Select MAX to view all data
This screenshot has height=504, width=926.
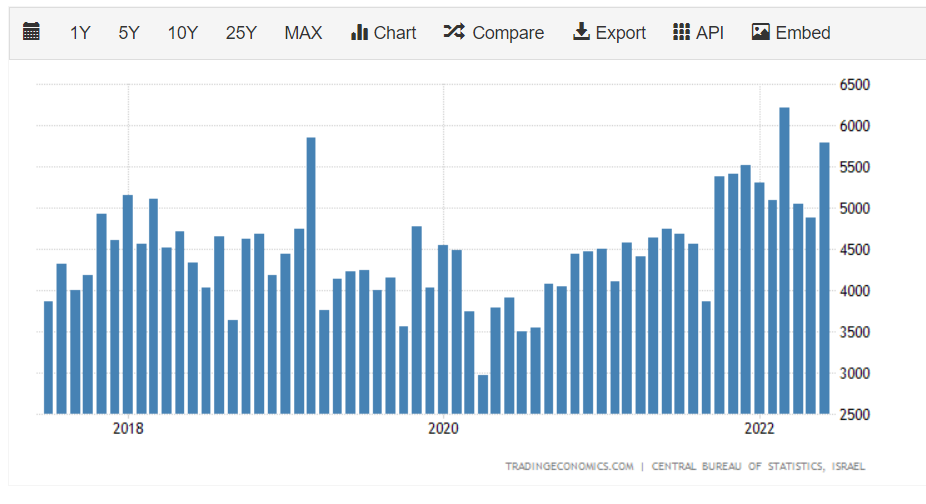303,33
